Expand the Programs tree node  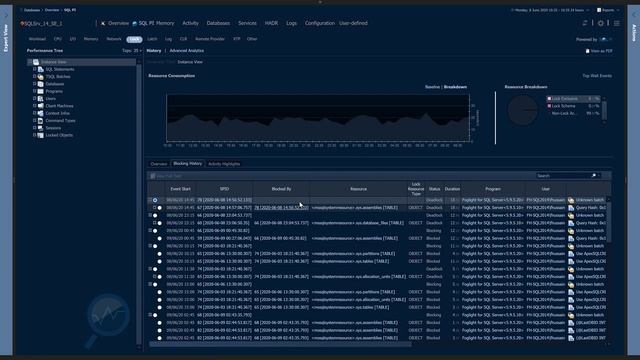34,91
